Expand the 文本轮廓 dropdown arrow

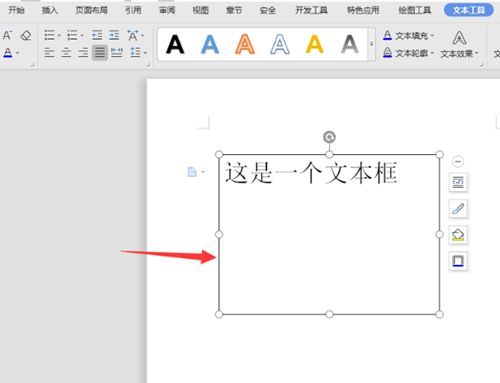[x=432, y=53]
